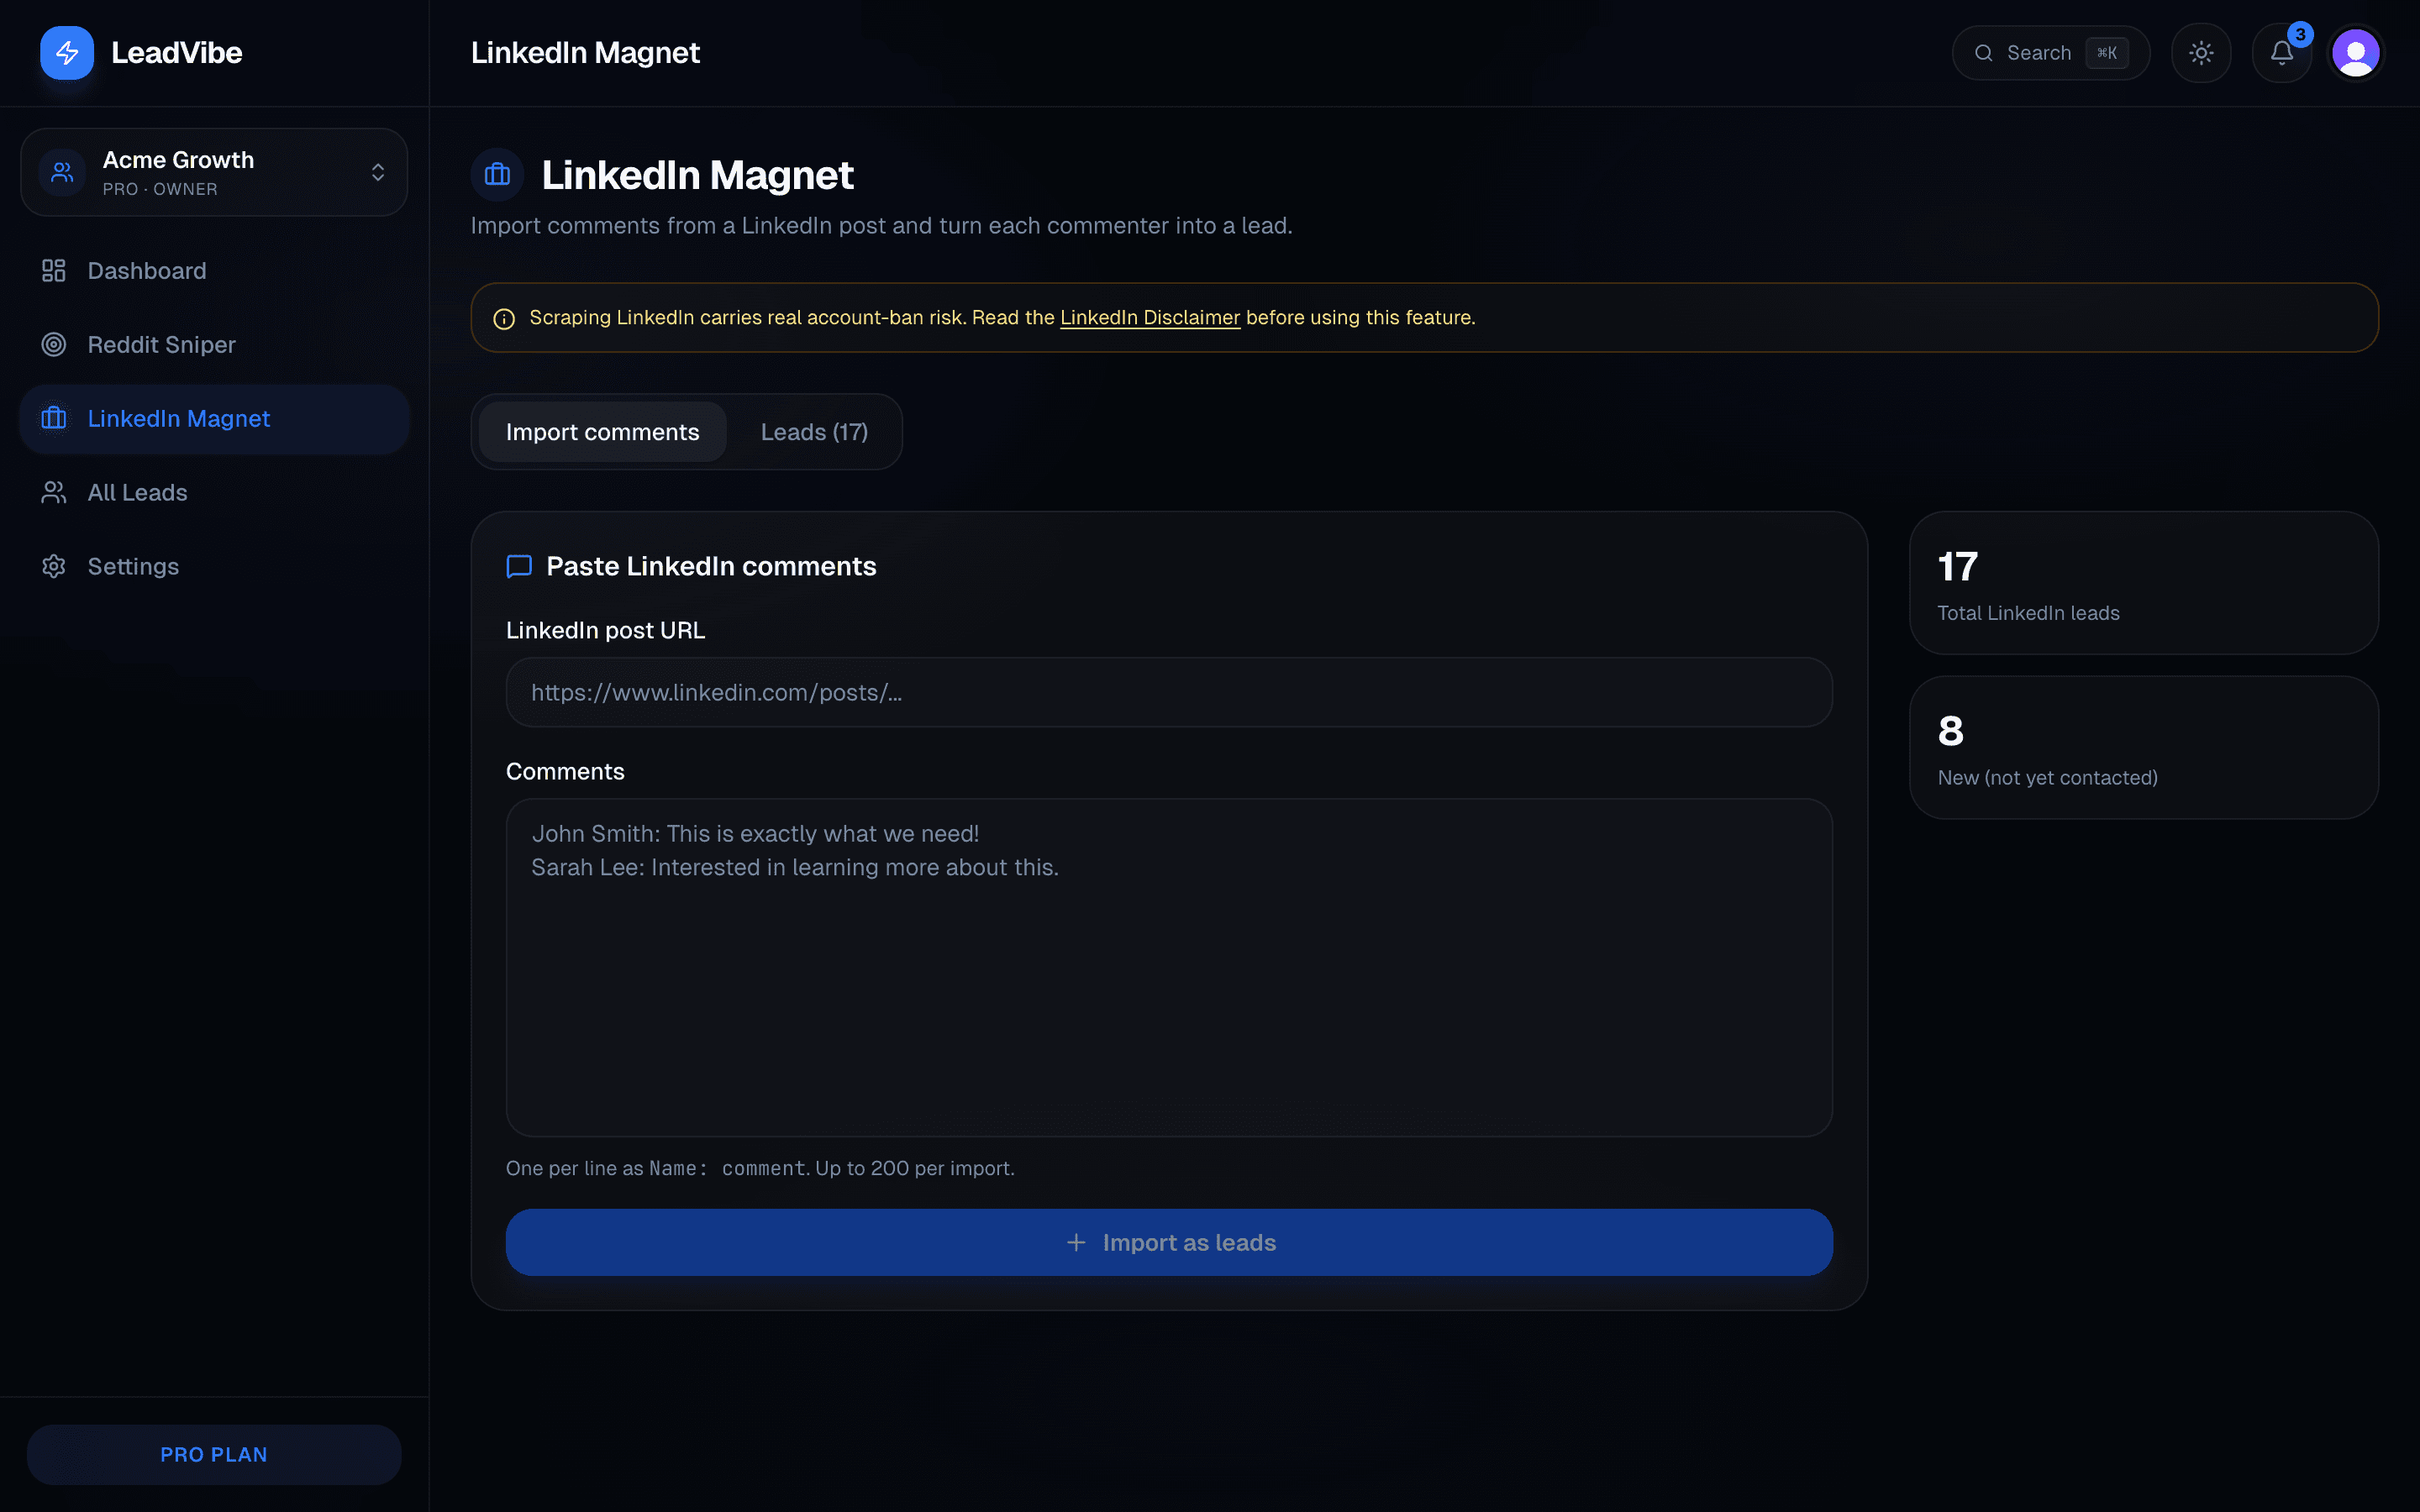Select LinkedIn Magnet in the sidebar
Image resolution: width=2420 pixels, height=1512 pixels.
(x=214, y=418)
